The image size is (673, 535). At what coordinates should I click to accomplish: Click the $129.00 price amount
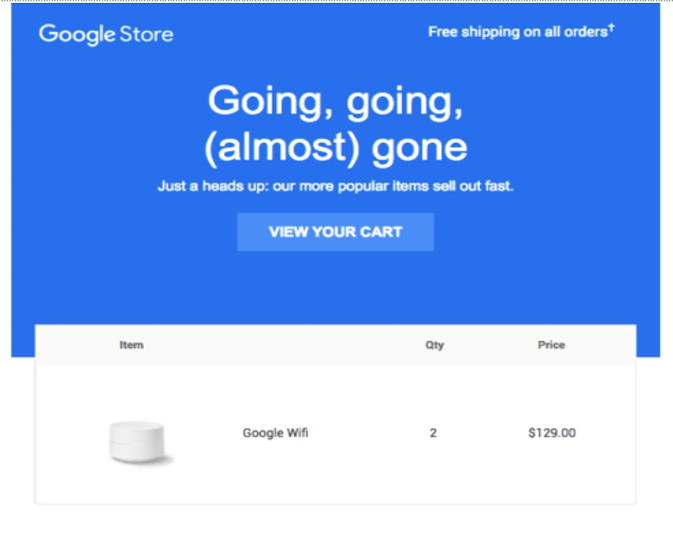point(552,433)
